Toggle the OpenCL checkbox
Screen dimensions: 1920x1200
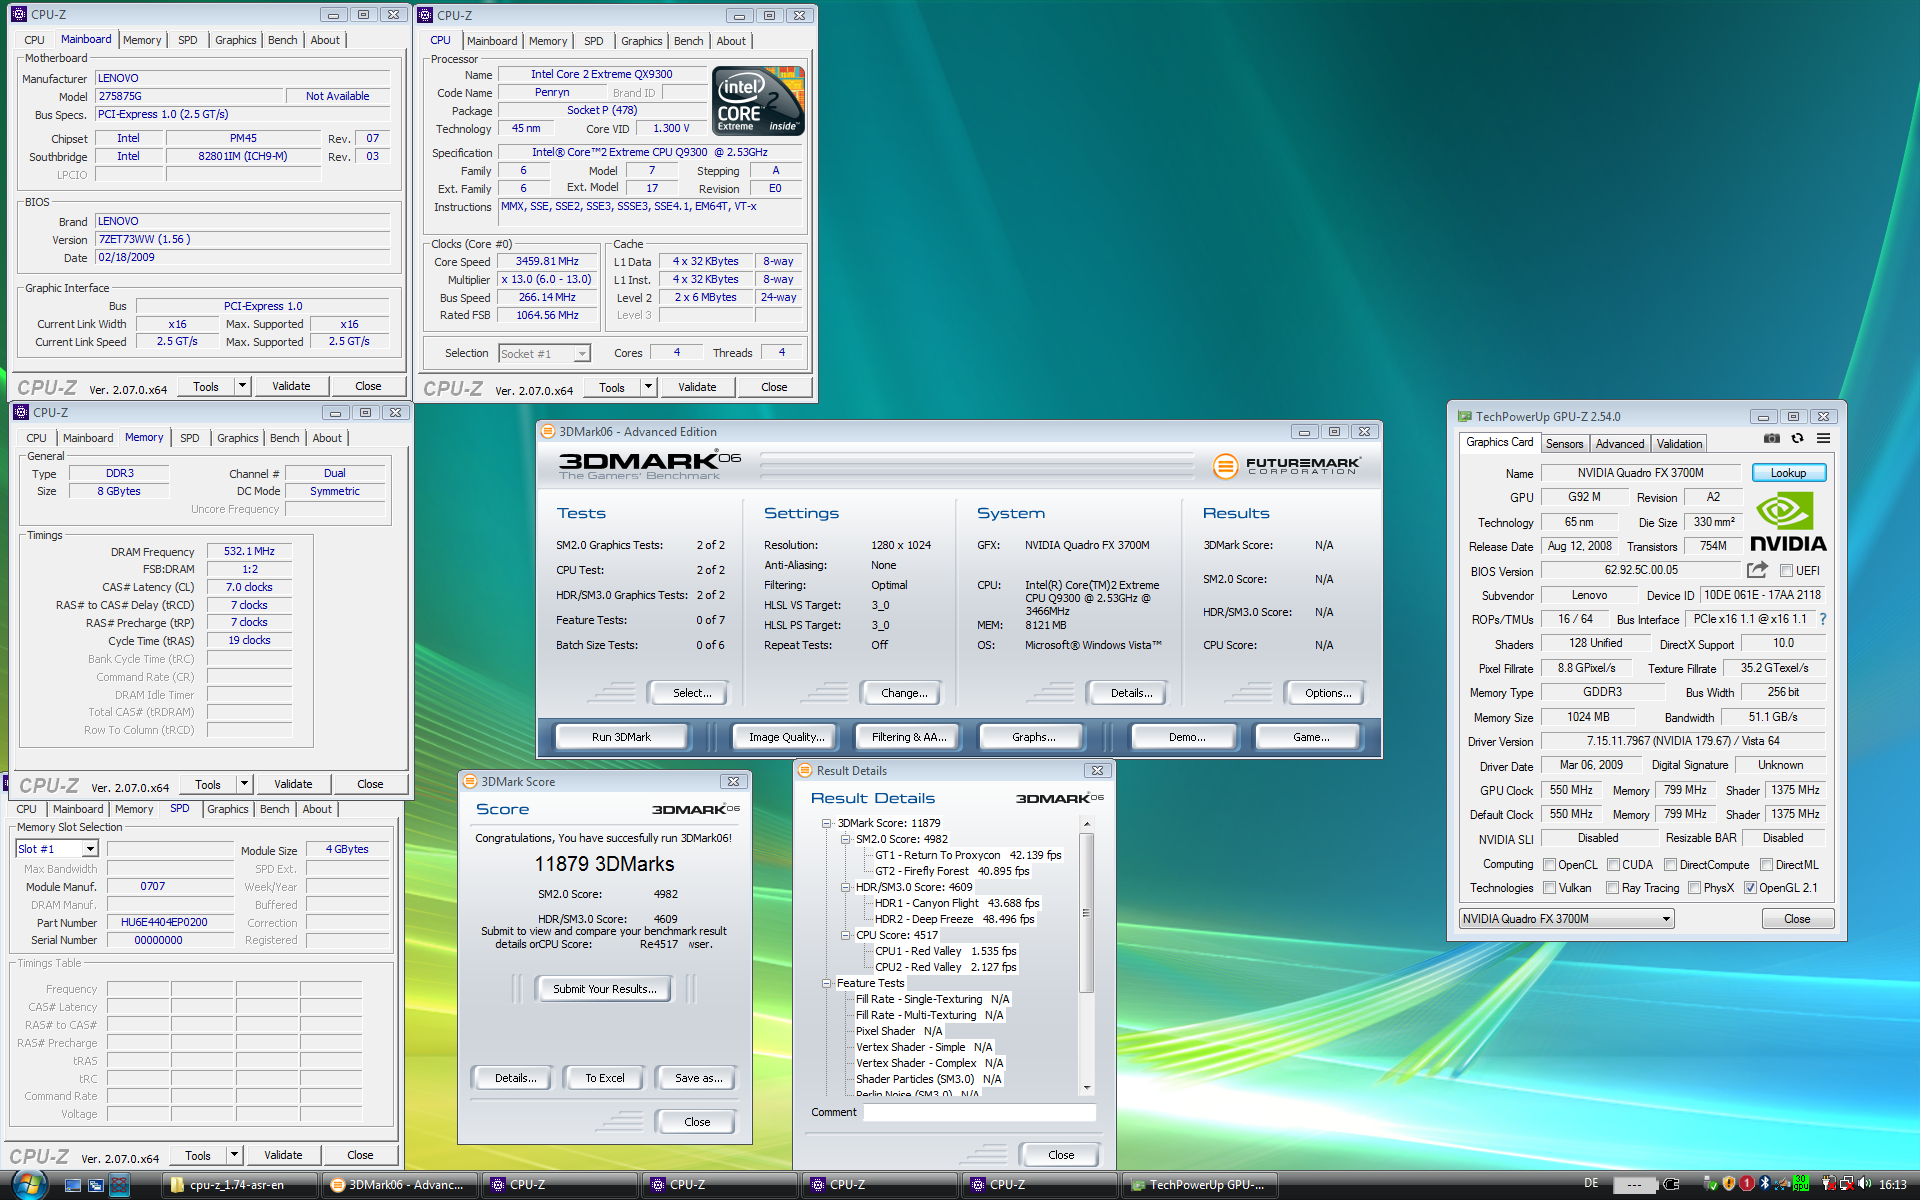click(1549, 865)
